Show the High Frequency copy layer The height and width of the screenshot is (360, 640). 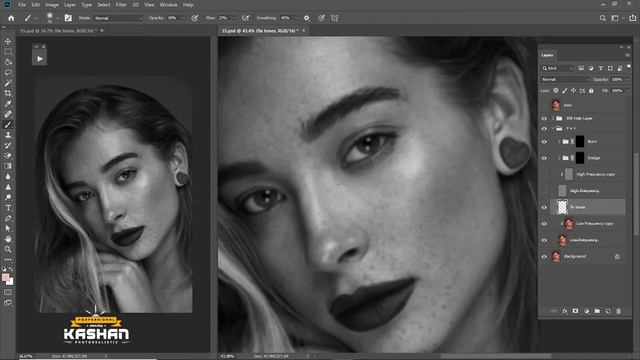point(544,174)
